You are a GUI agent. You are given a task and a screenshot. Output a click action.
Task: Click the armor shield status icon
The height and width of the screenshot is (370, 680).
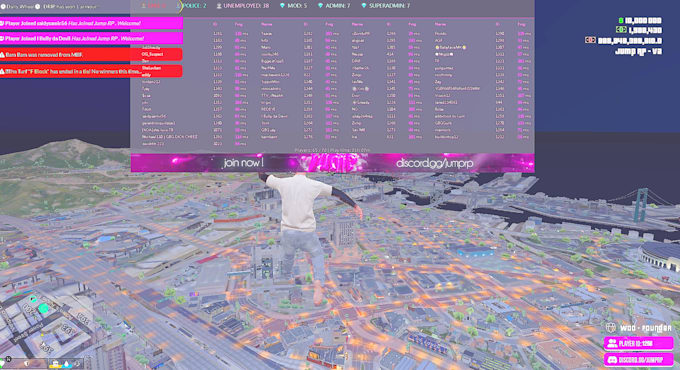26,364
